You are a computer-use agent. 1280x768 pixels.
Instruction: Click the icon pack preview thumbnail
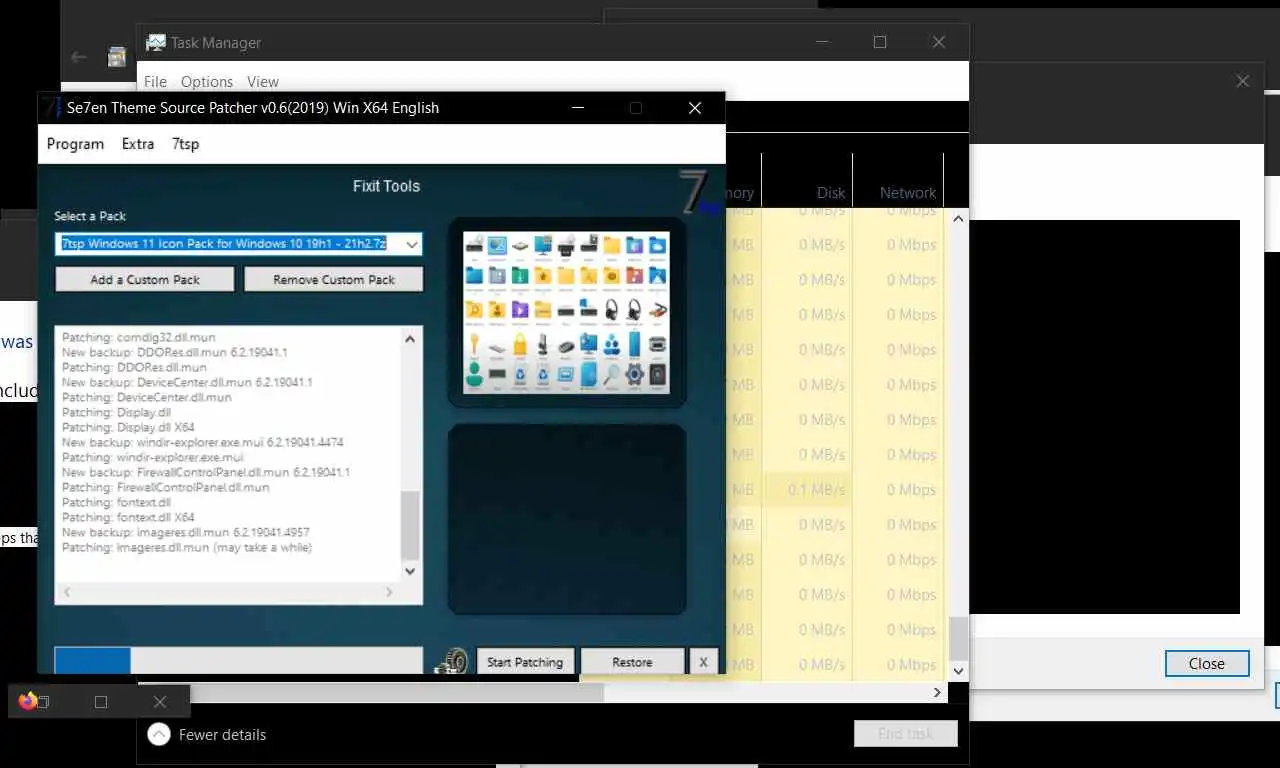(566, 313)
